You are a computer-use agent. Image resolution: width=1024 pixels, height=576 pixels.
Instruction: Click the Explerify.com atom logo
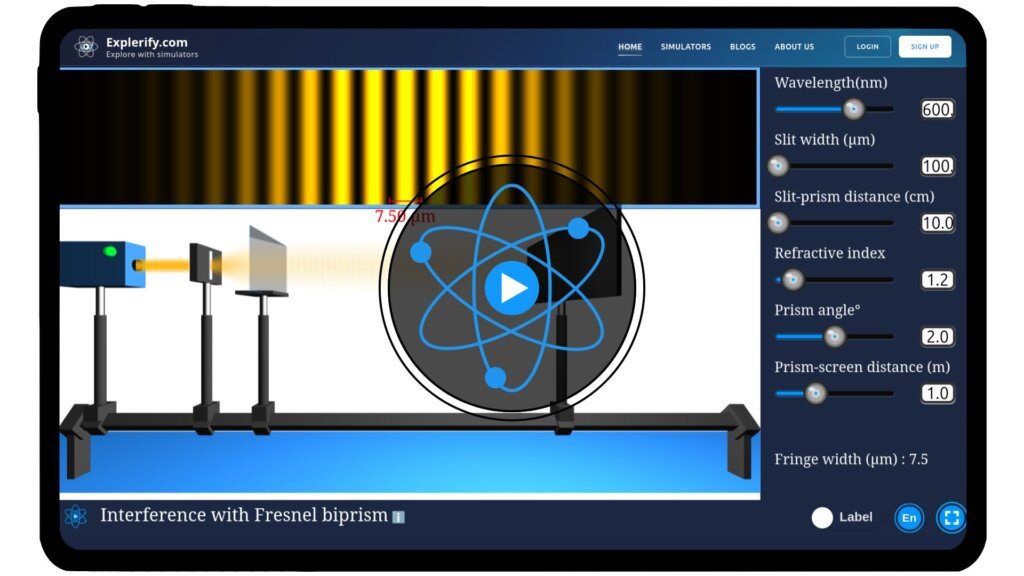[x=85, y=45]
